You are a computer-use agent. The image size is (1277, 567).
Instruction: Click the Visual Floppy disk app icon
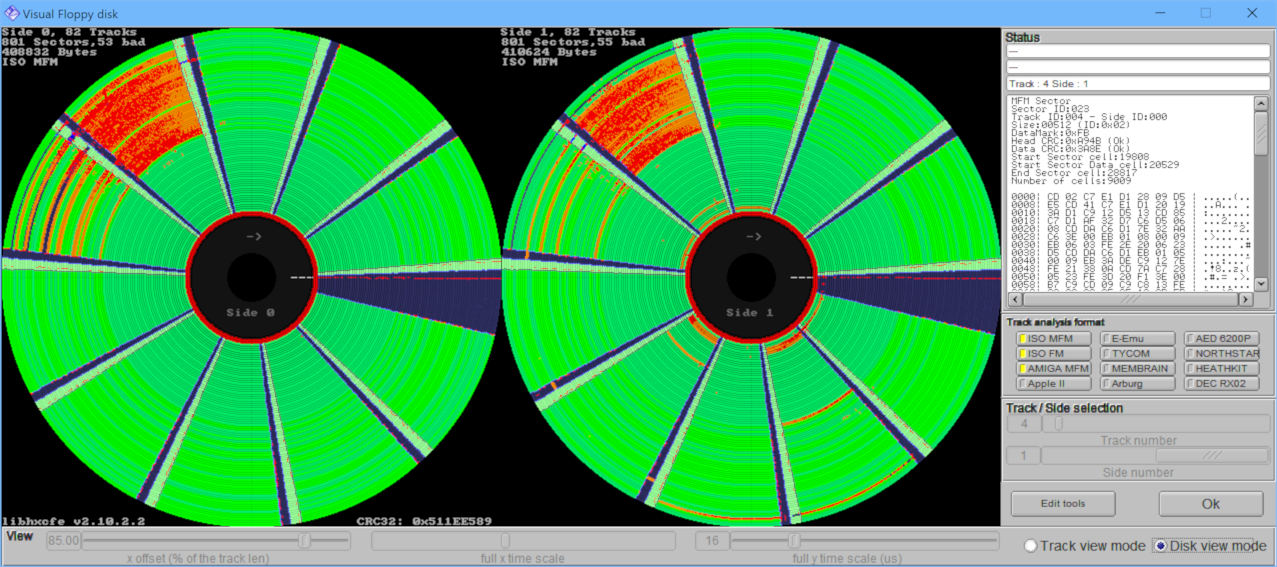point(11,13)
